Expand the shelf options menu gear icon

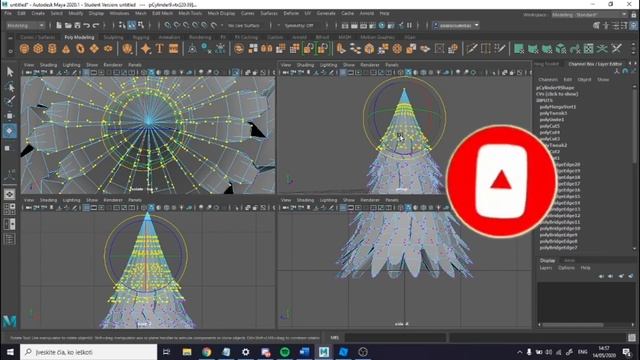(x=10, y=51)
